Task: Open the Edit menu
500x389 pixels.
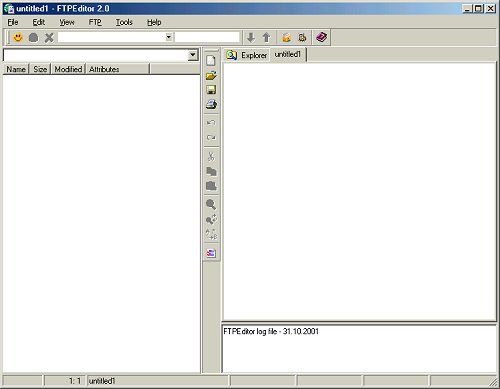Action: [x=38, y=22]
